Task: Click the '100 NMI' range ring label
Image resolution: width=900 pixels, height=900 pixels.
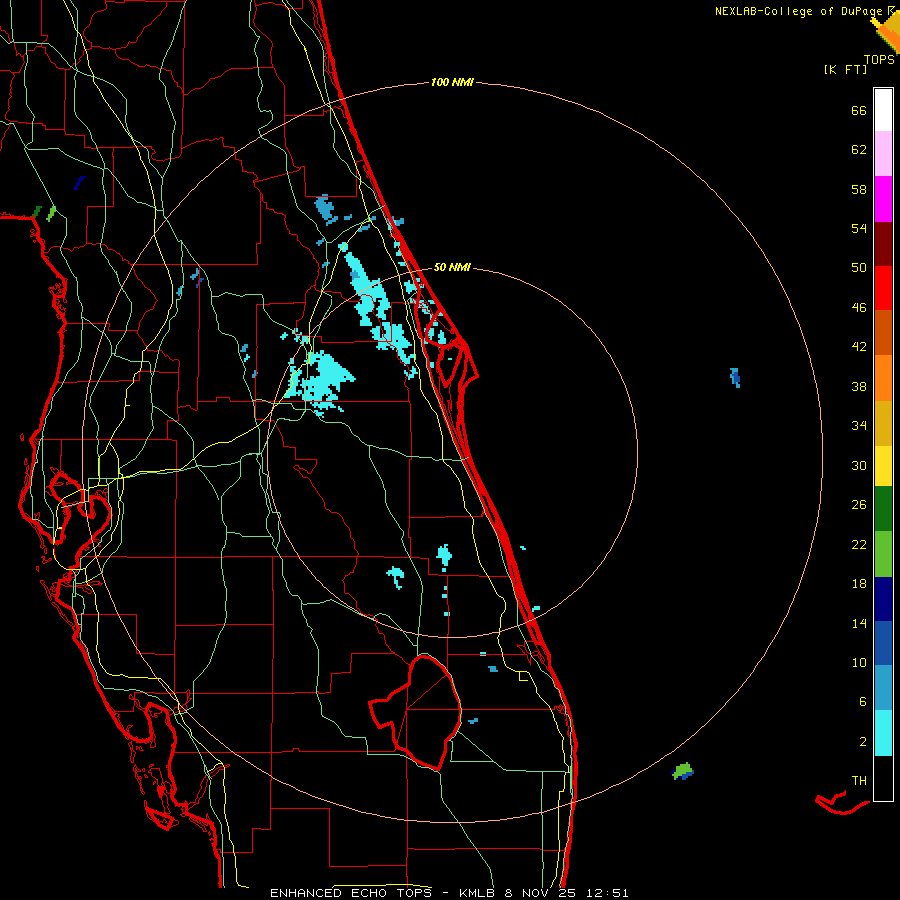Action: (452, 83)
